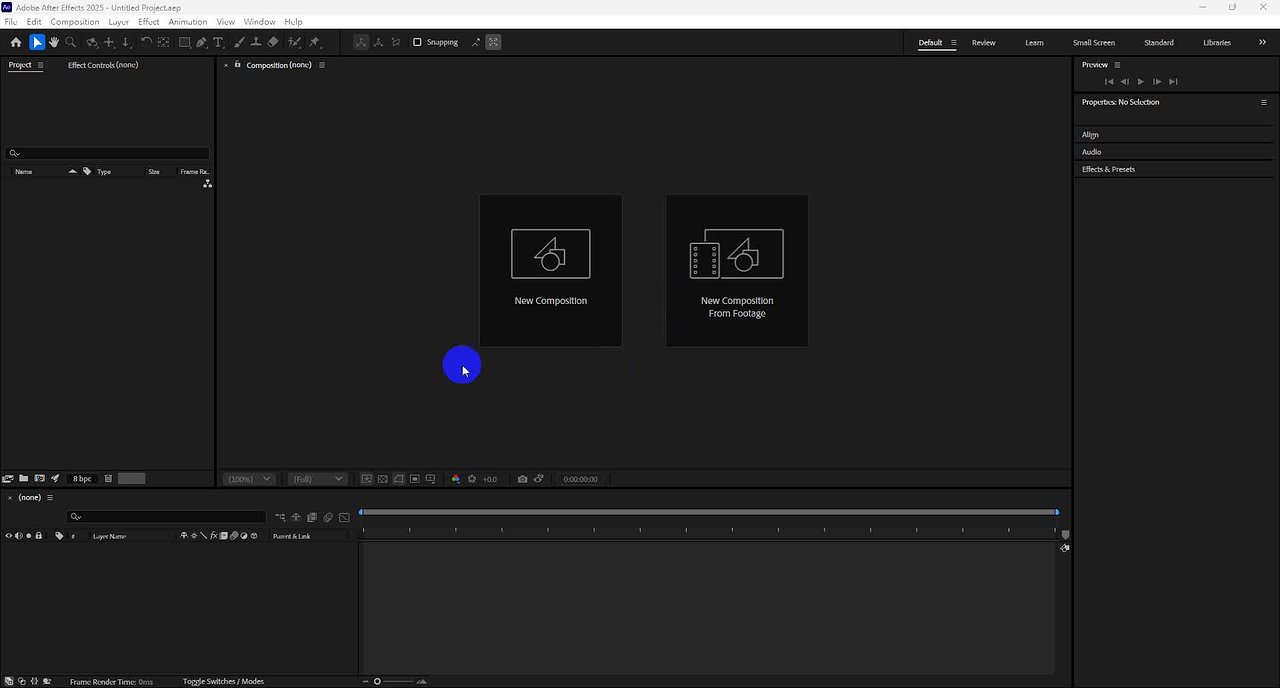1280x688 pixels.
Task: Enable the Snapping checkbox
Action: point(417,42)
